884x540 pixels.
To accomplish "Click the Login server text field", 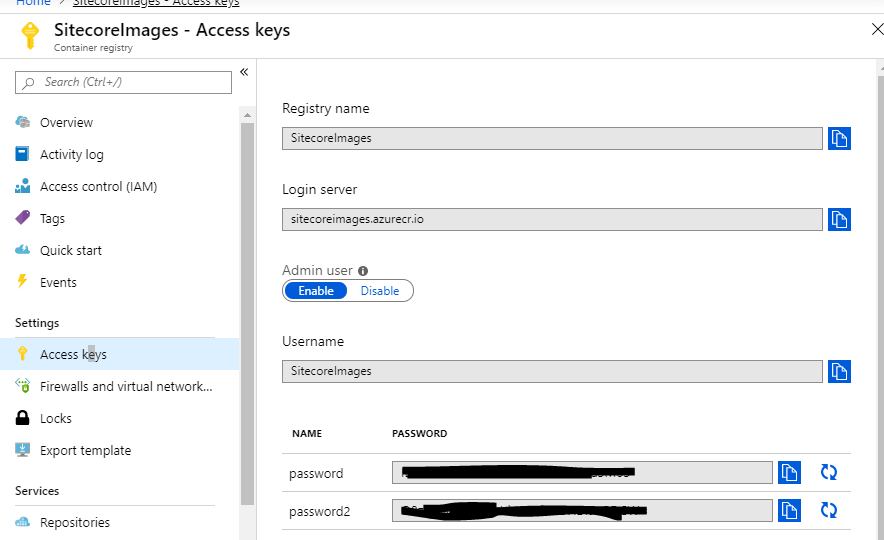I will point(552,219).
